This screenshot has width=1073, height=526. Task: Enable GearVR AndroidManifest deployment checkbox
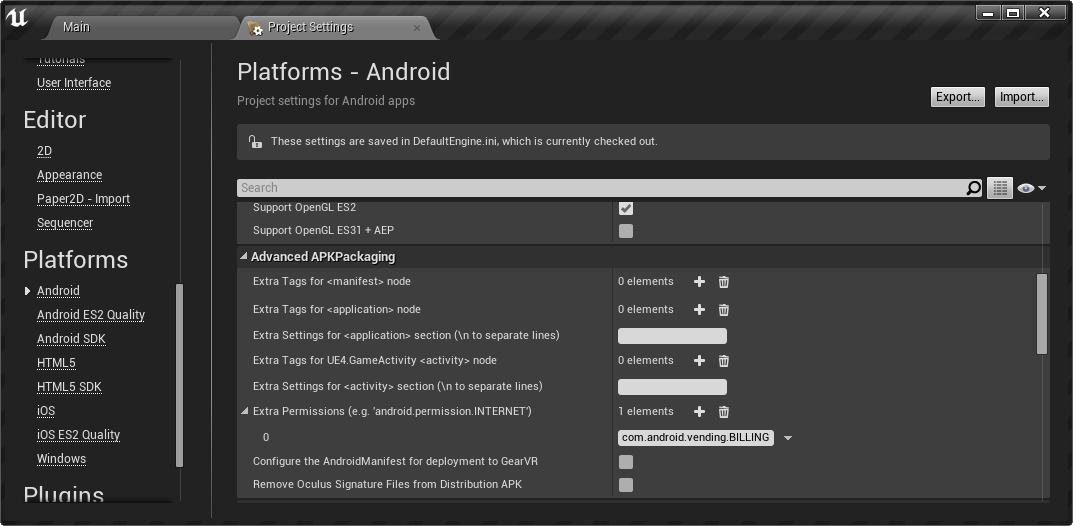coord(625,462)
